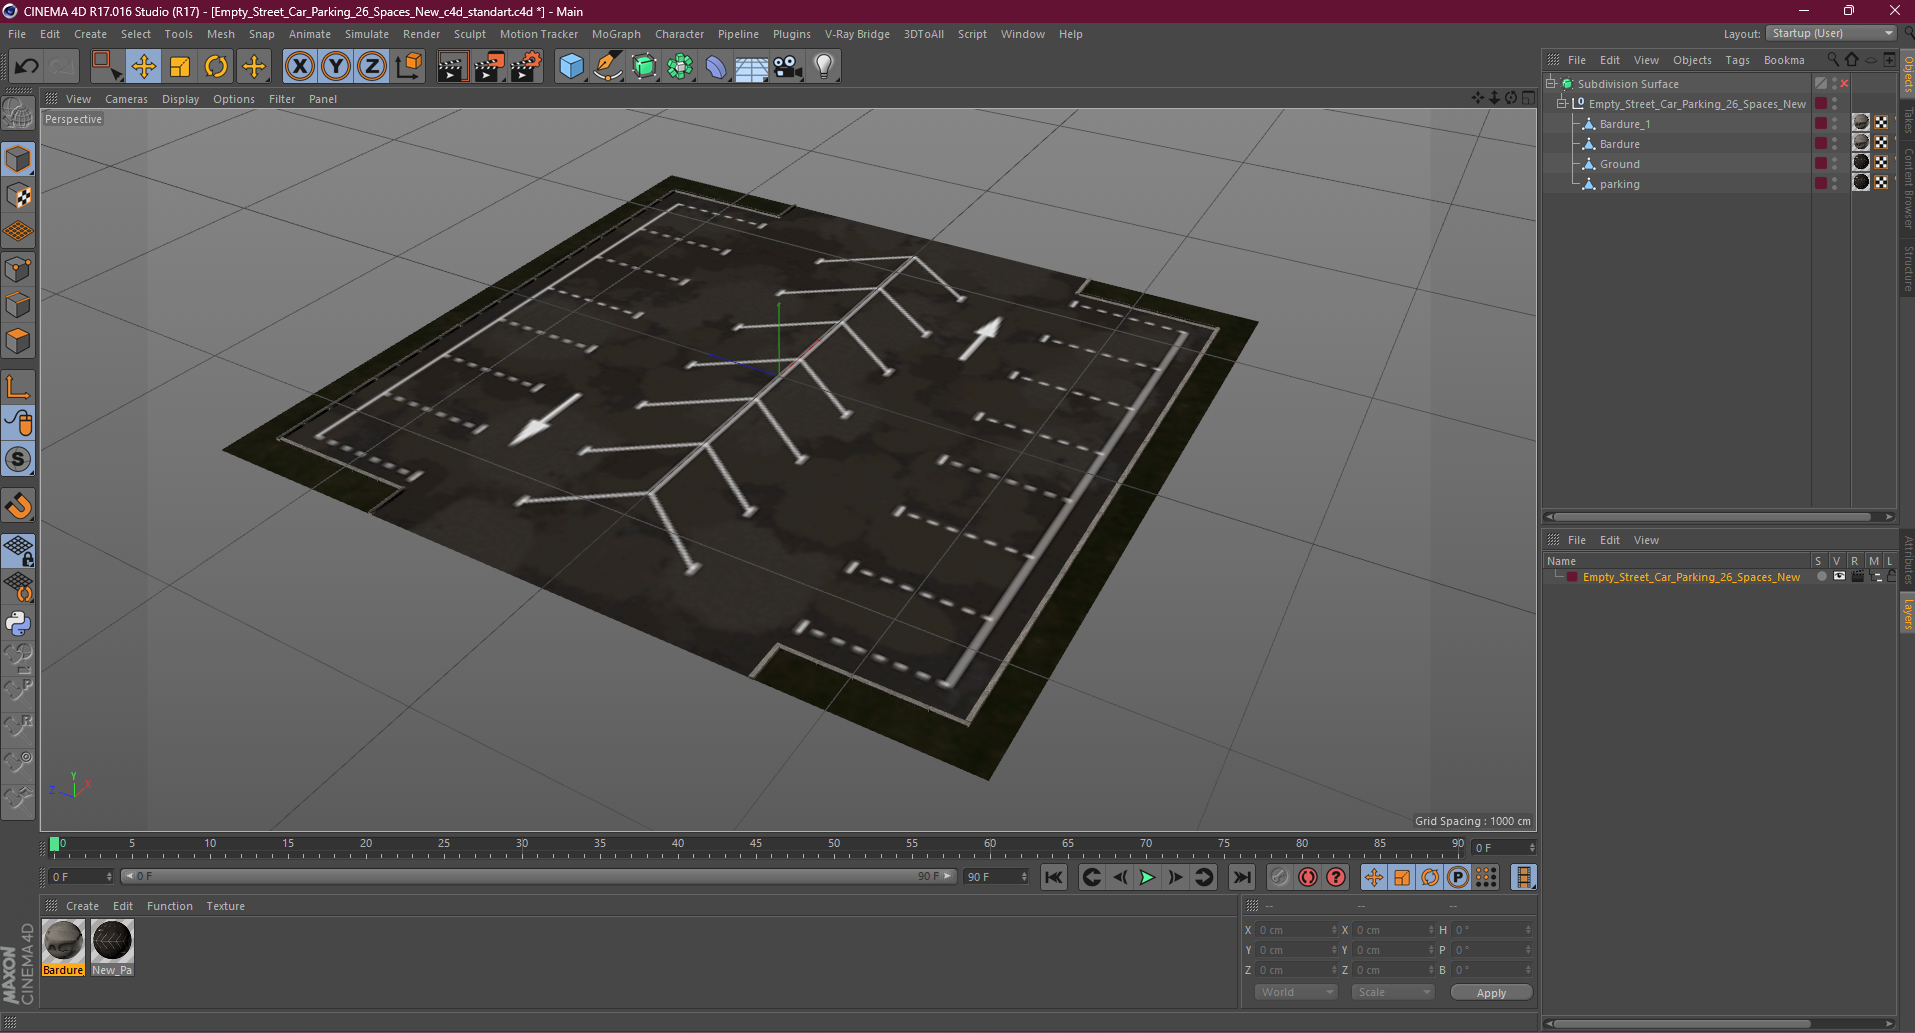
Task: Open the Simulate menu
Action: pos(367,34)
